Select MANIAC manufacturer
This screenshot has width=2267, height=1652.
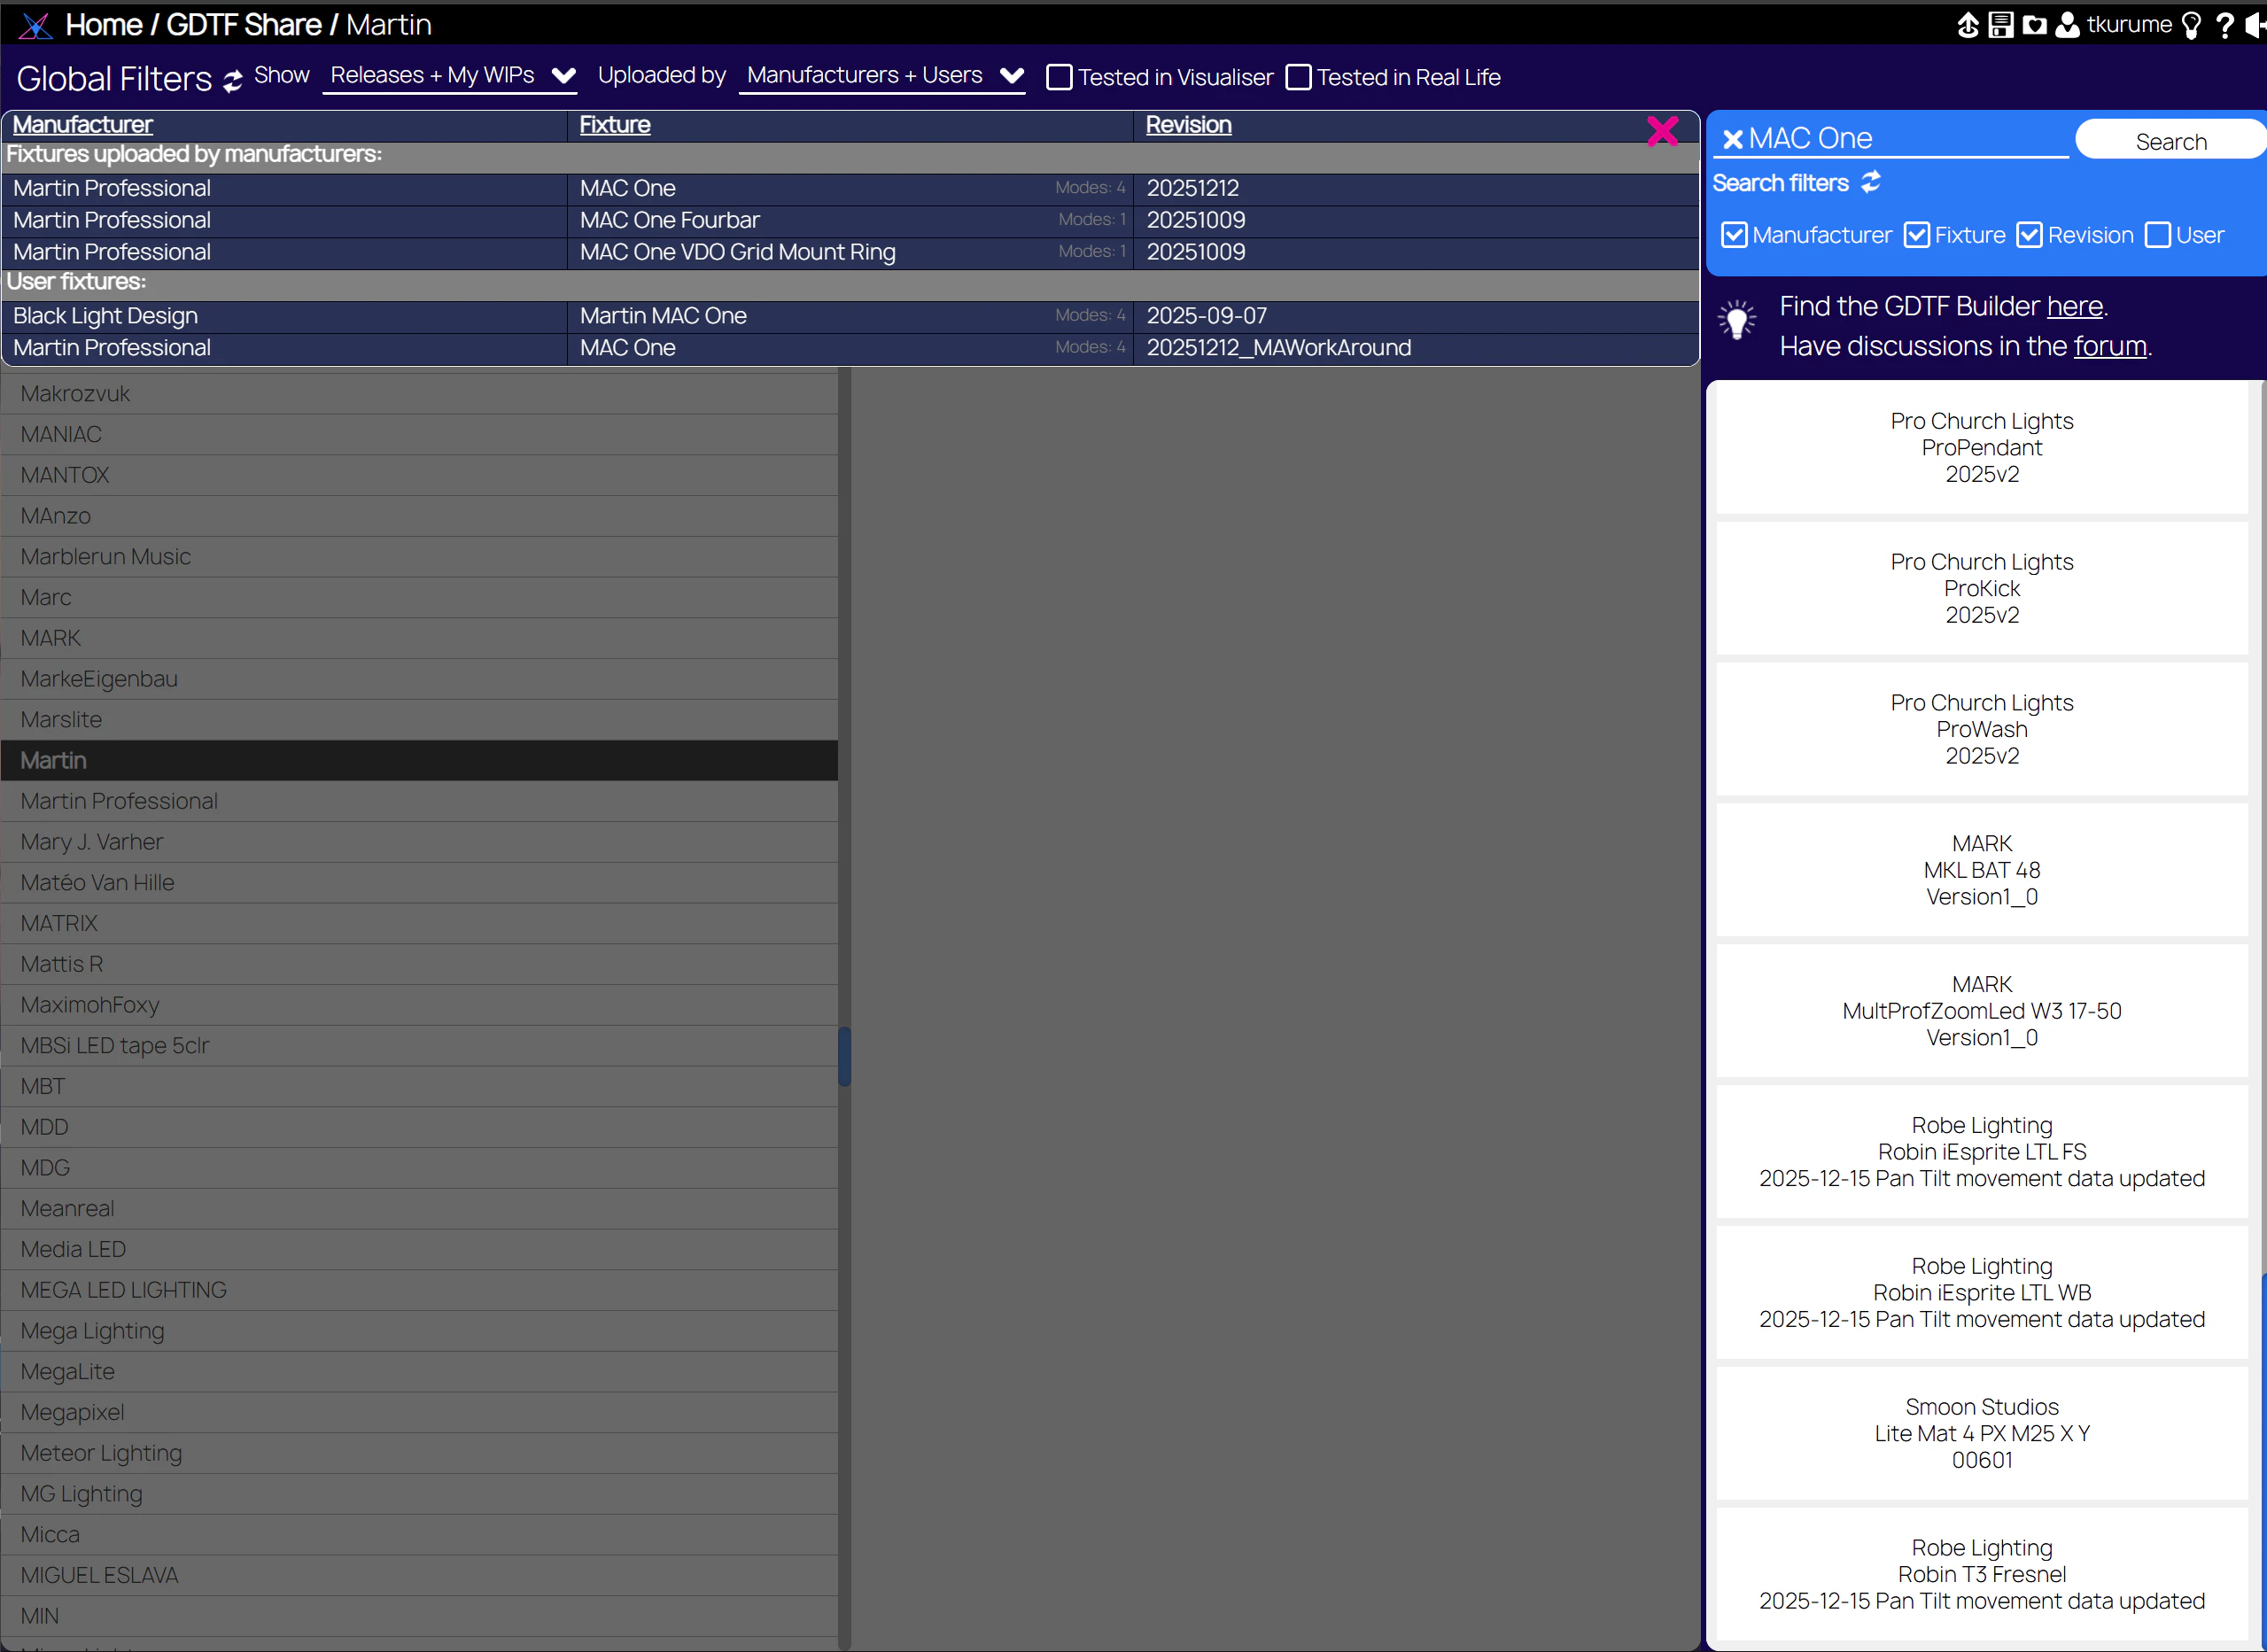[x=419, y=434]
